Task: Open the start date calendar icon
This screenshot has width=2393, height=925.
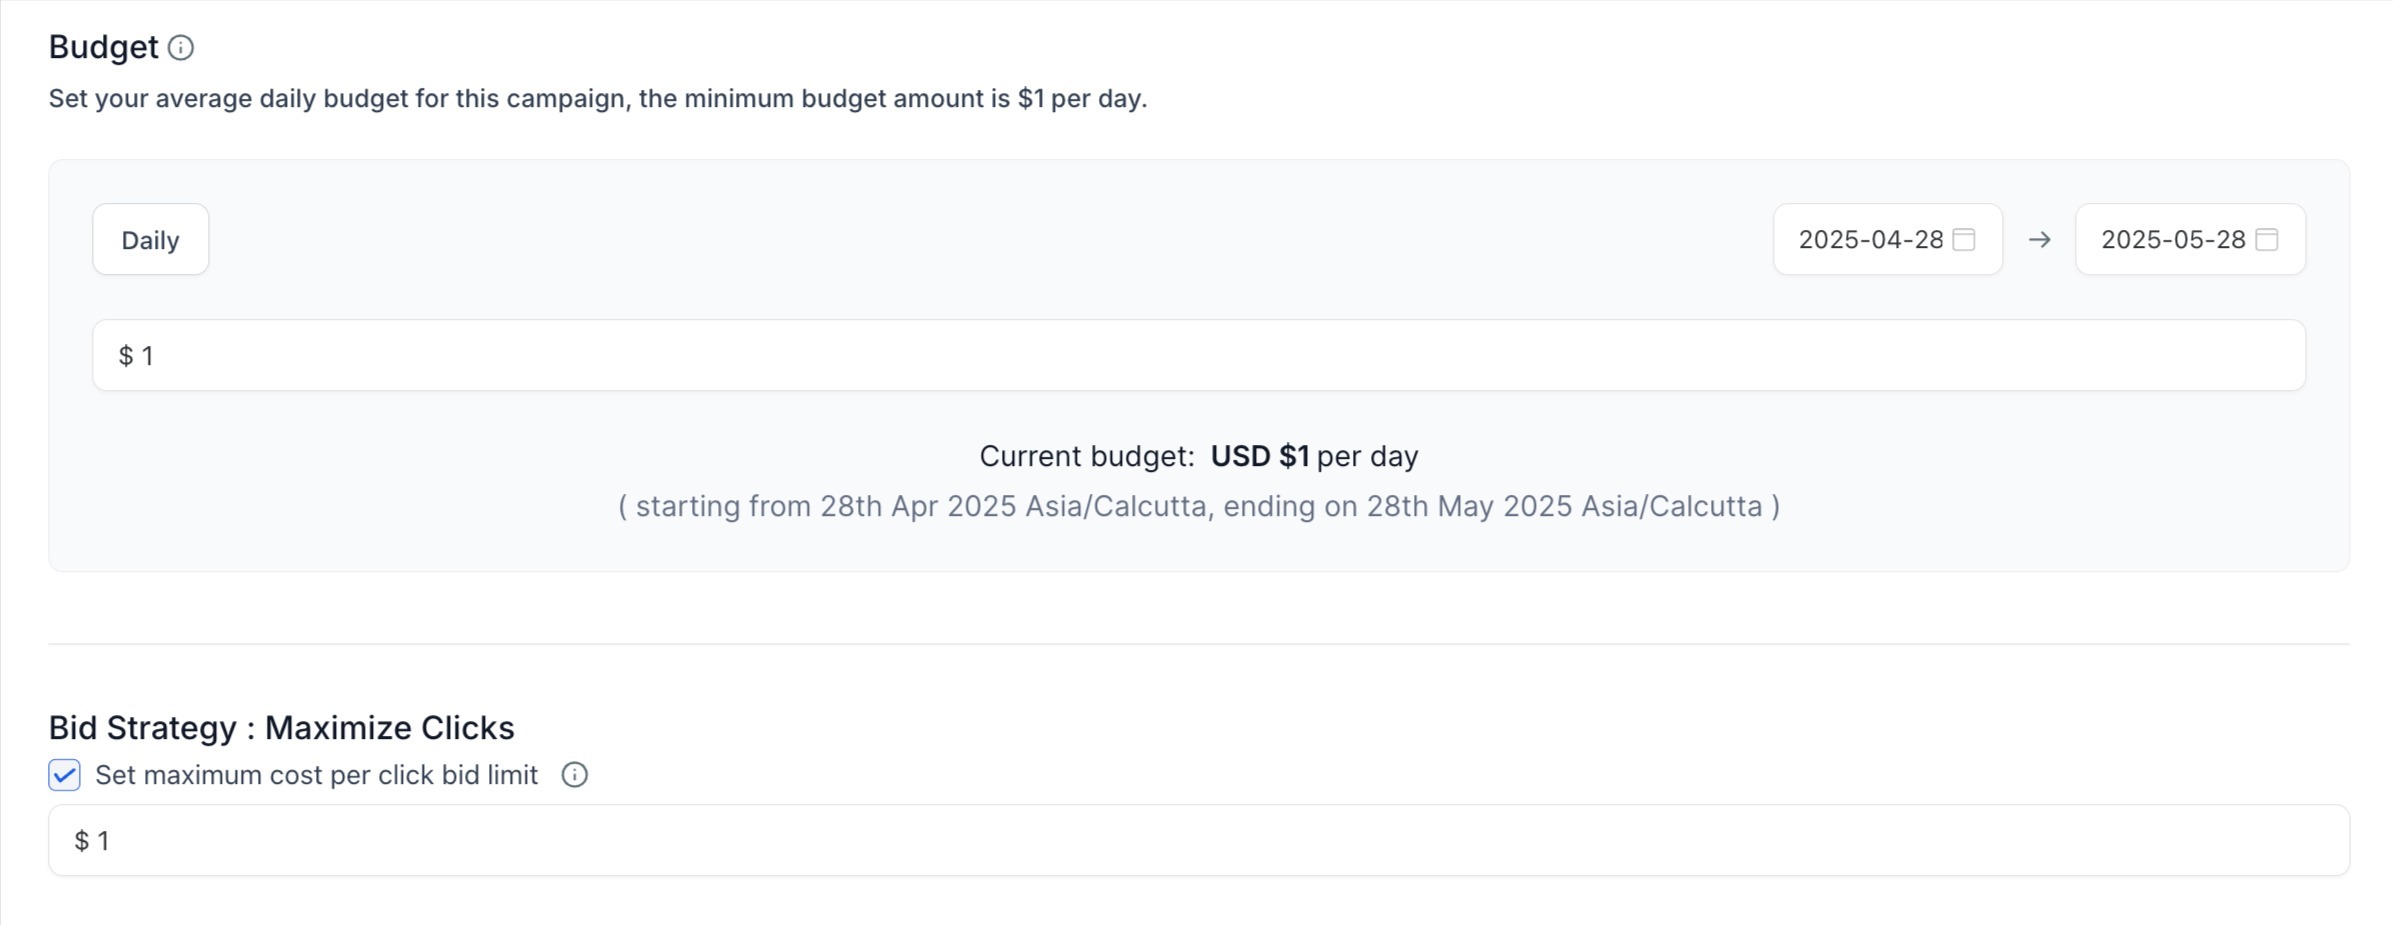Action: [x=1964, y=240]
